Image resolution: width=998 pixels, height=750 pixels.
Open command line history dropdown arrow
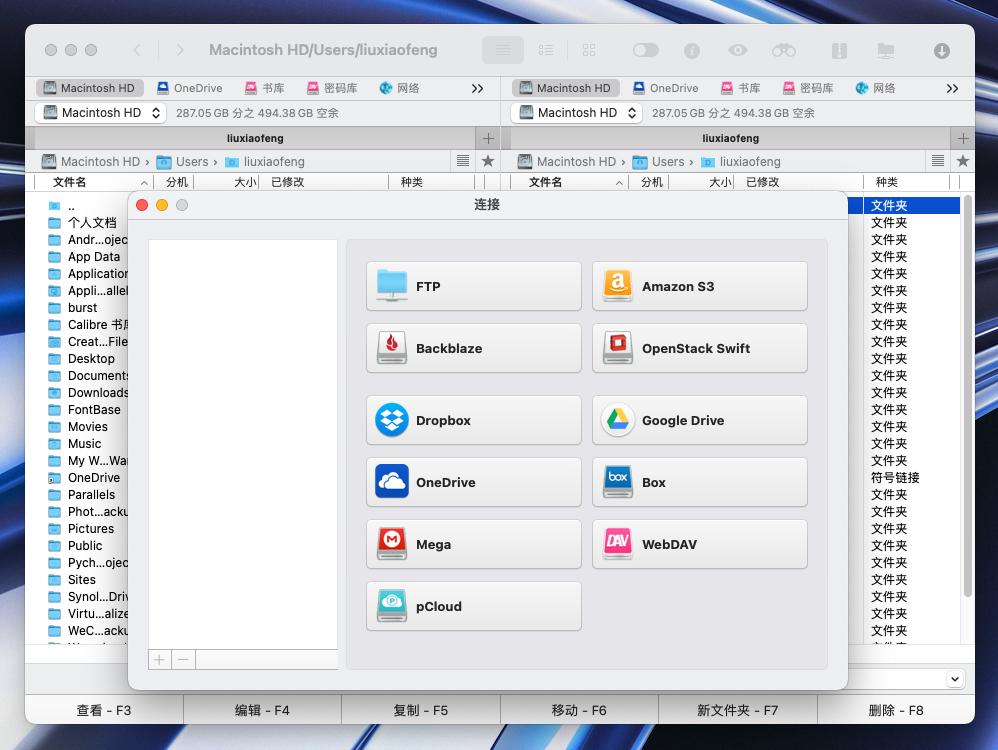click(x=955, y=679)
